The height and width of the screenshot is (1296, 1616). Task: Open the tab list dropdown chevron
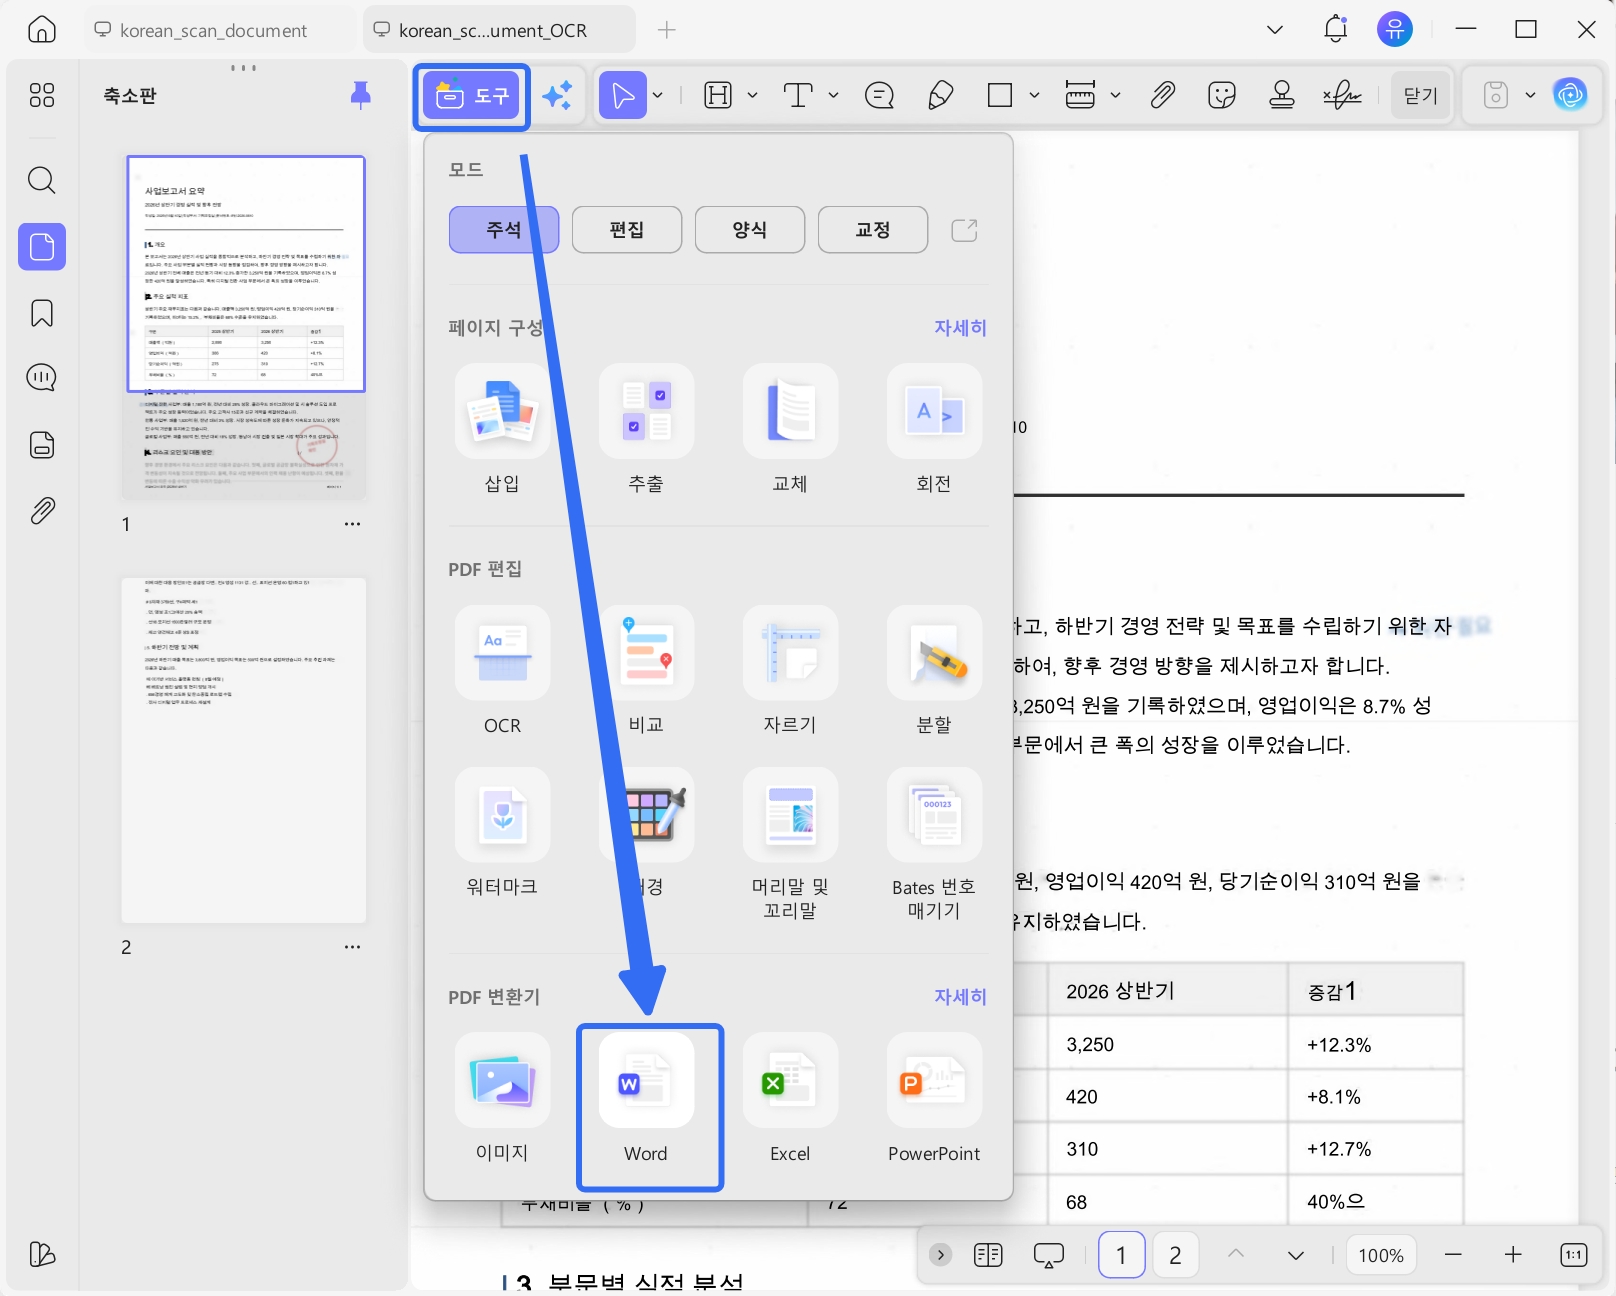(1275, 30)
